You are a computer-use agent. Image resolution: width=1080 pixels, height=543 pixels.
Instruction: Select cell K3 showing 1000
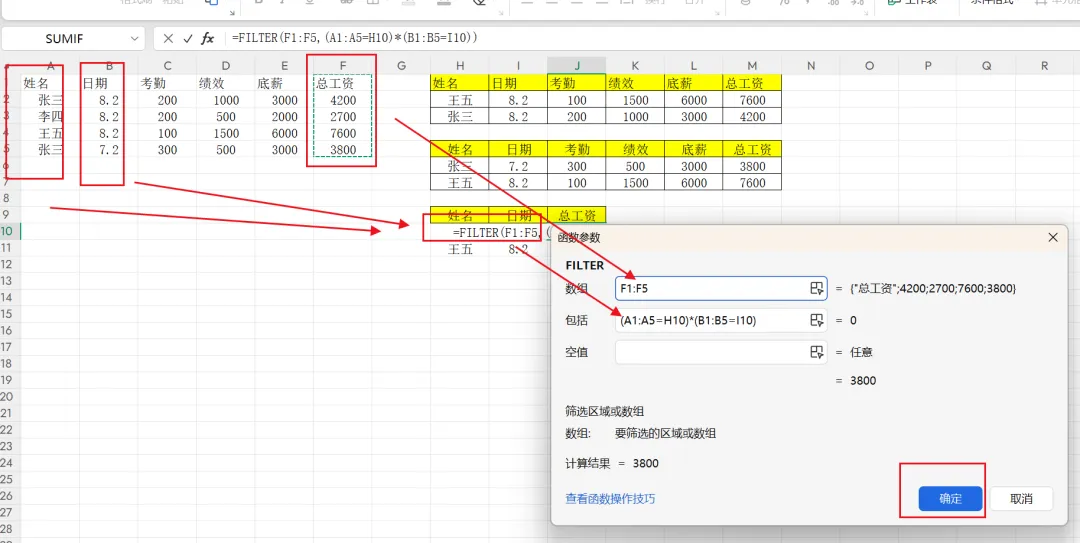click(635, 116)
